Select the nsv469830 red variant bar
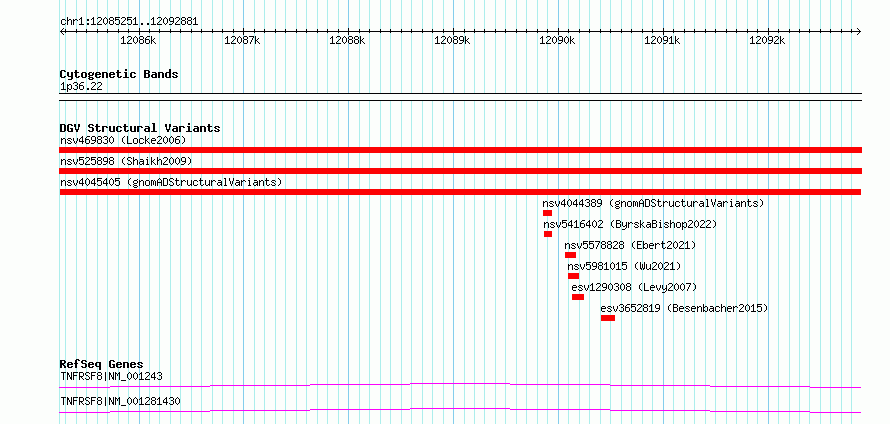The width and height of the screenshot is (890, 424). coord(461,150)
